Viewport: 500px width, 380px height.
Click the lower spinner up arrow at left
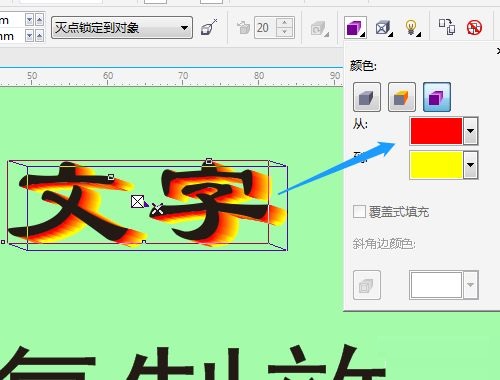tap(39, 35)
